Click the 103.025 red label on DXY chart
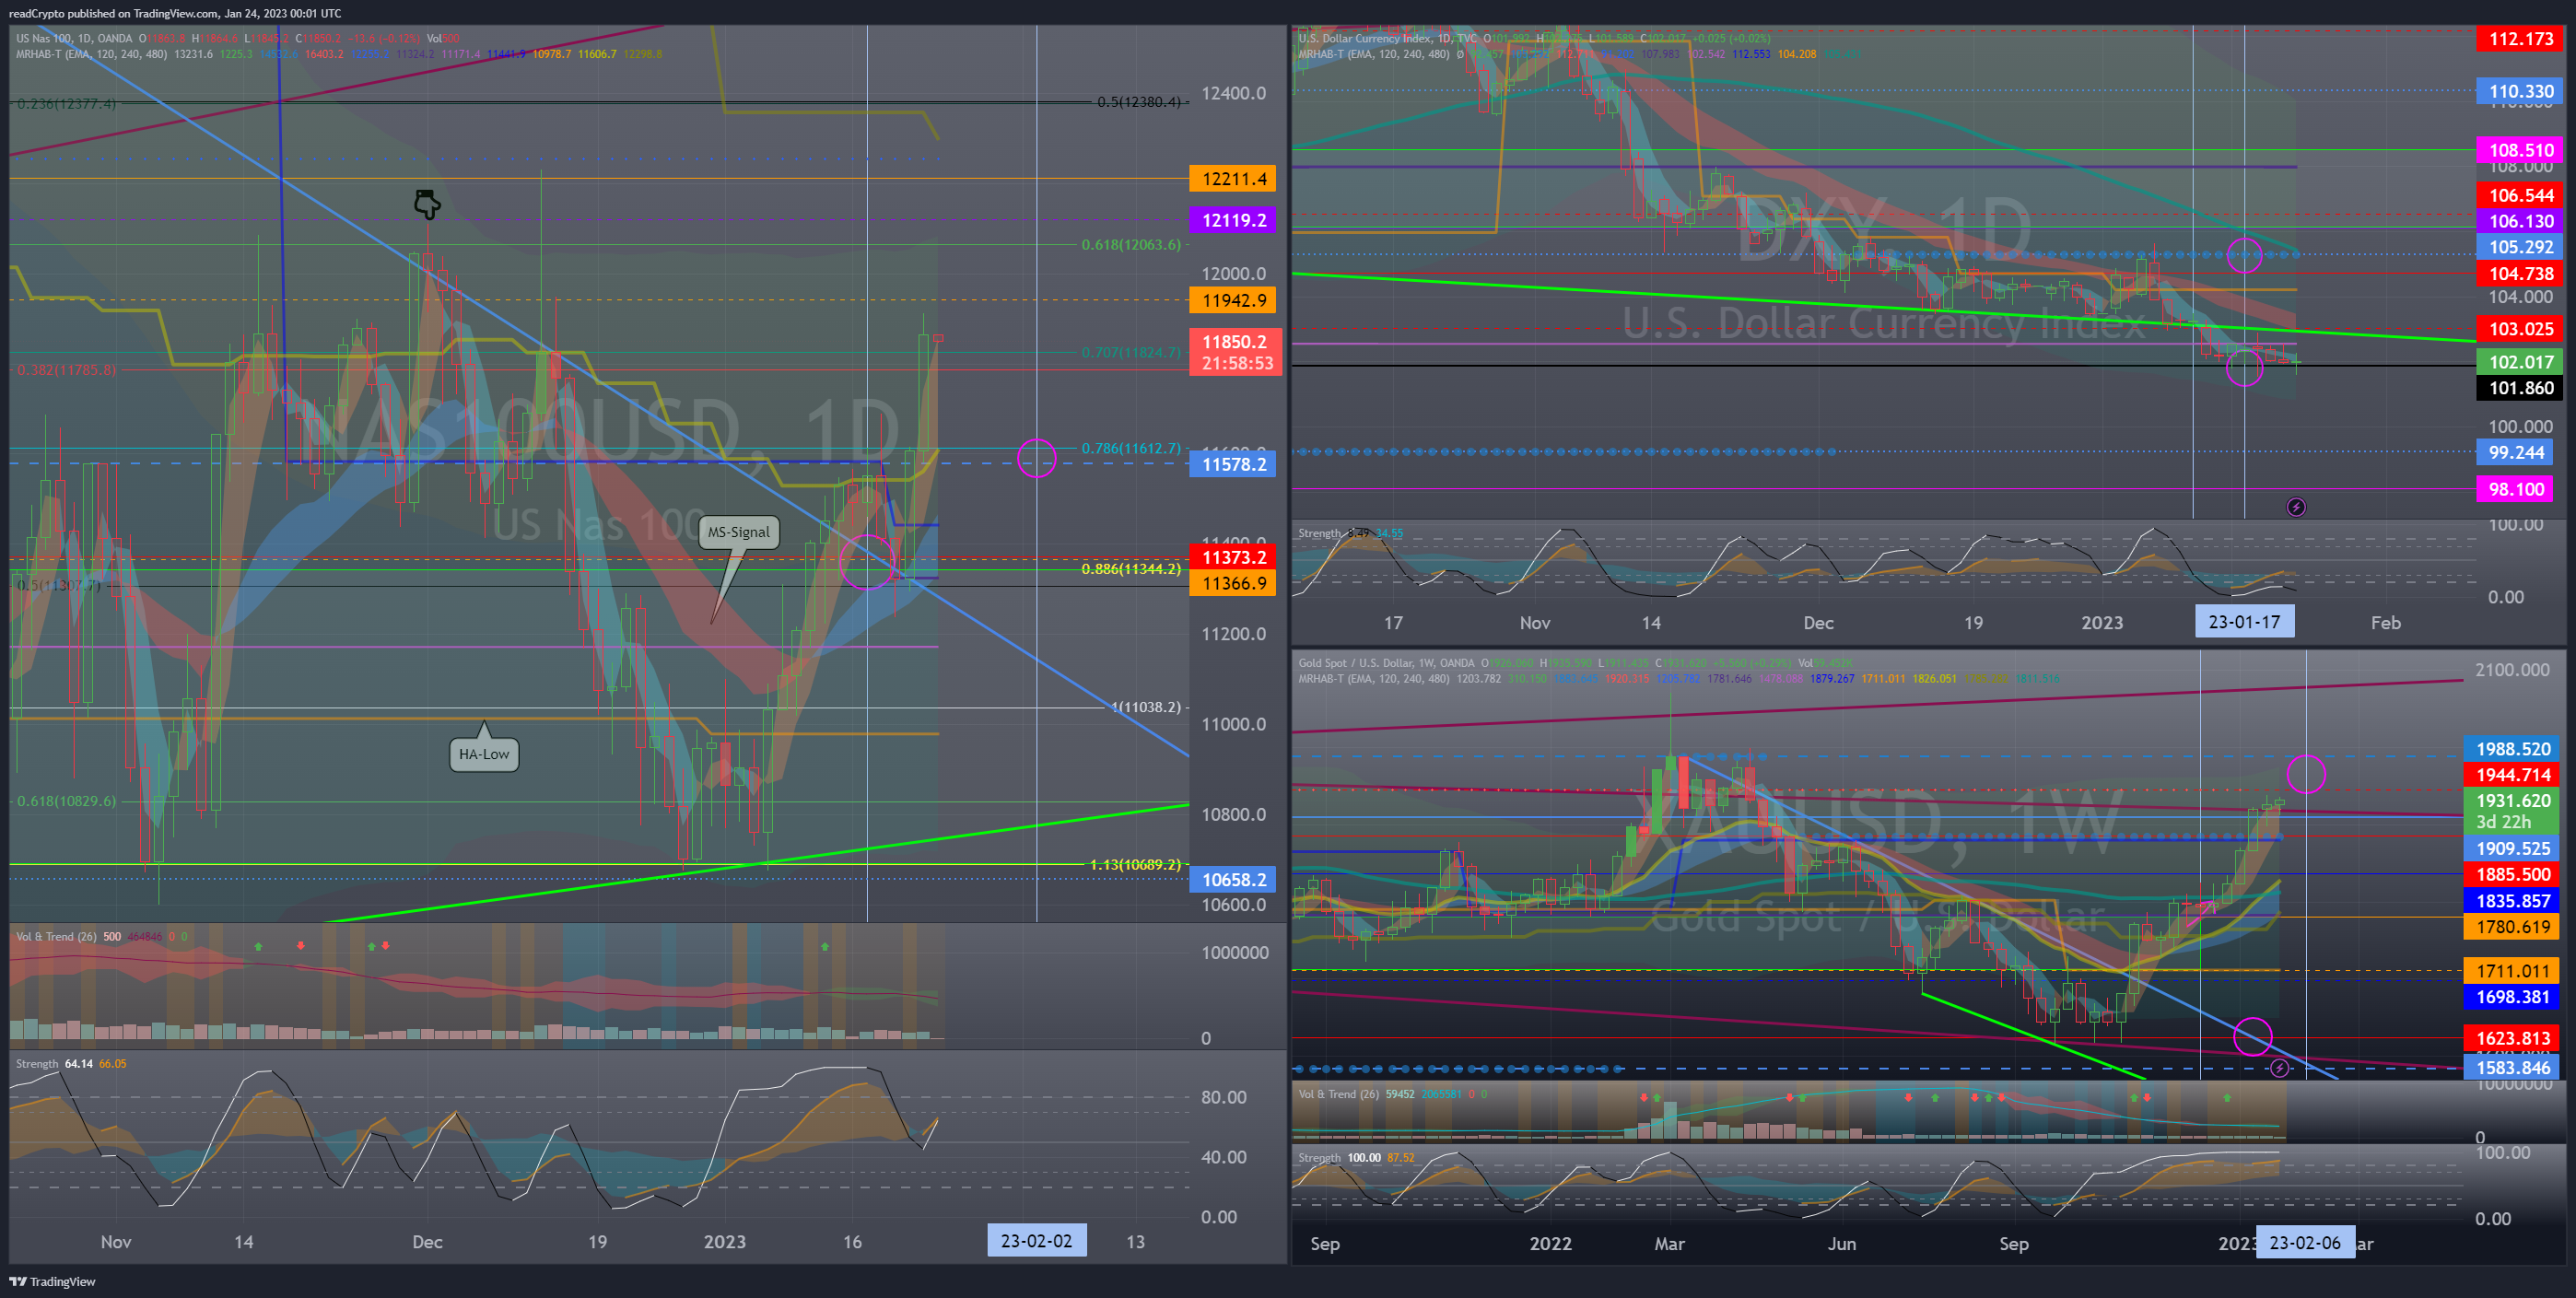 pos(2520,329)
